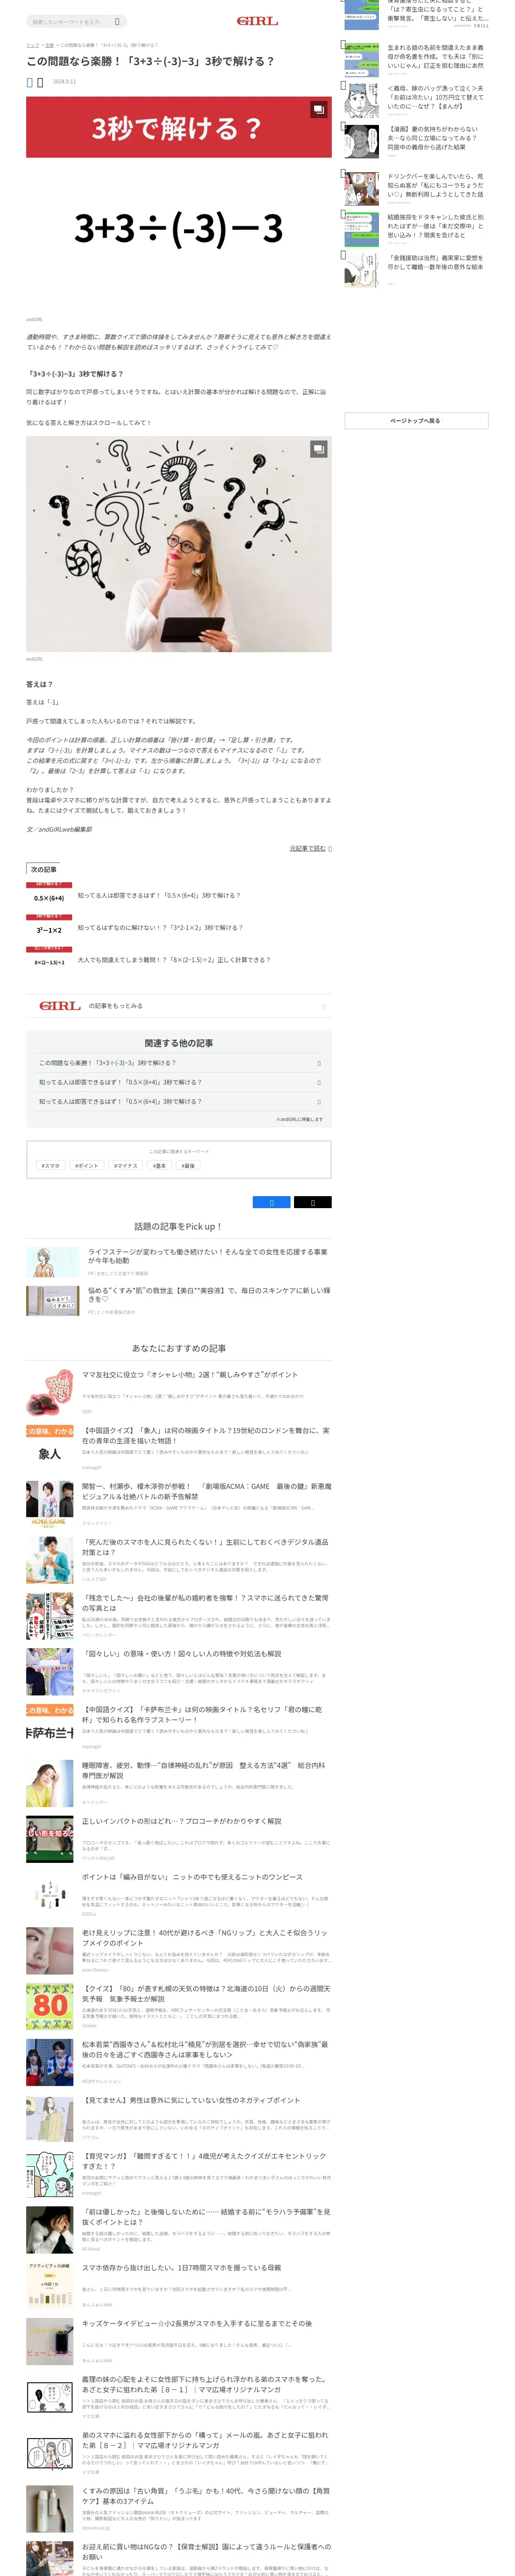Open sidebar manga 妻の気持ちがわからない夫
Viewport: 515px width, 2576px height.
pyautogui.click(x=432, y=138)
